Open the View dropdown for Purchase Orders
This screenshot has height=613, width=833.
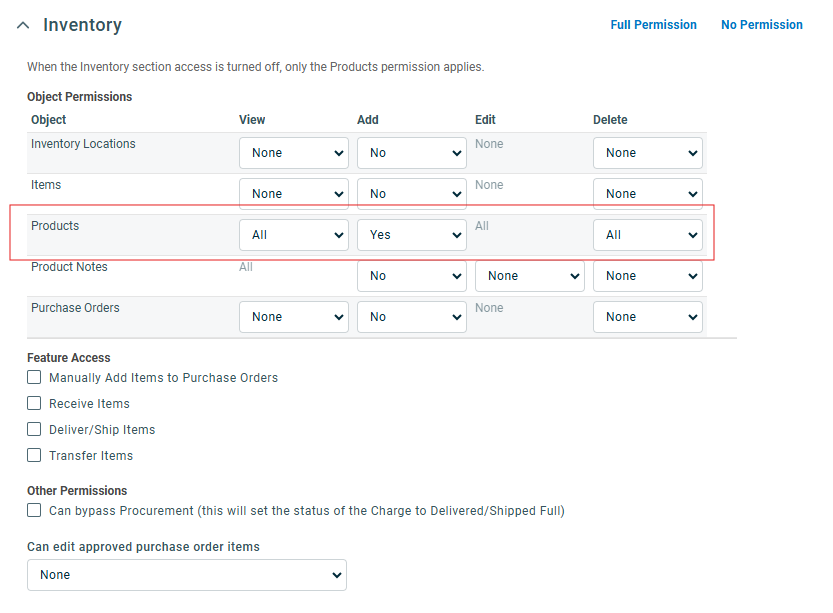(293, 316)
